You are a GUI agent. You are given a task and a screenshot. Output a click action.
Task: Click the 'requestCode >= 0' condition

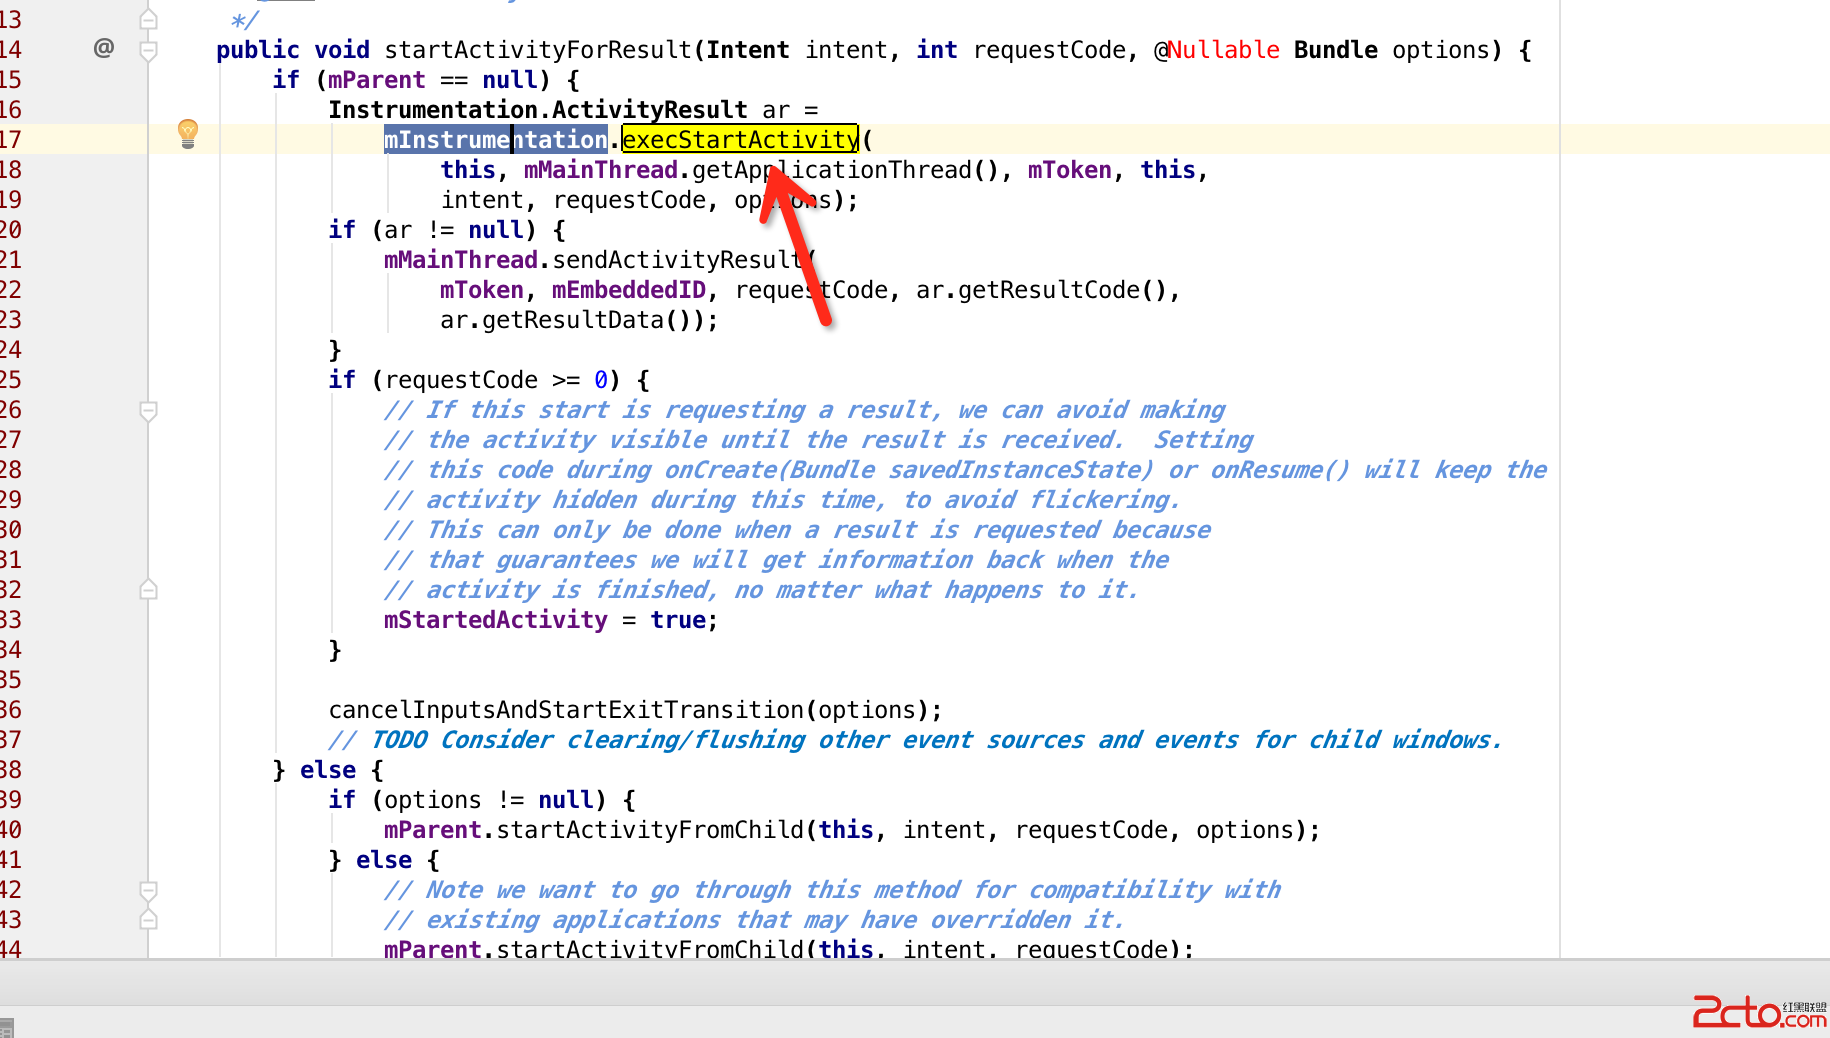click(496, 380)
